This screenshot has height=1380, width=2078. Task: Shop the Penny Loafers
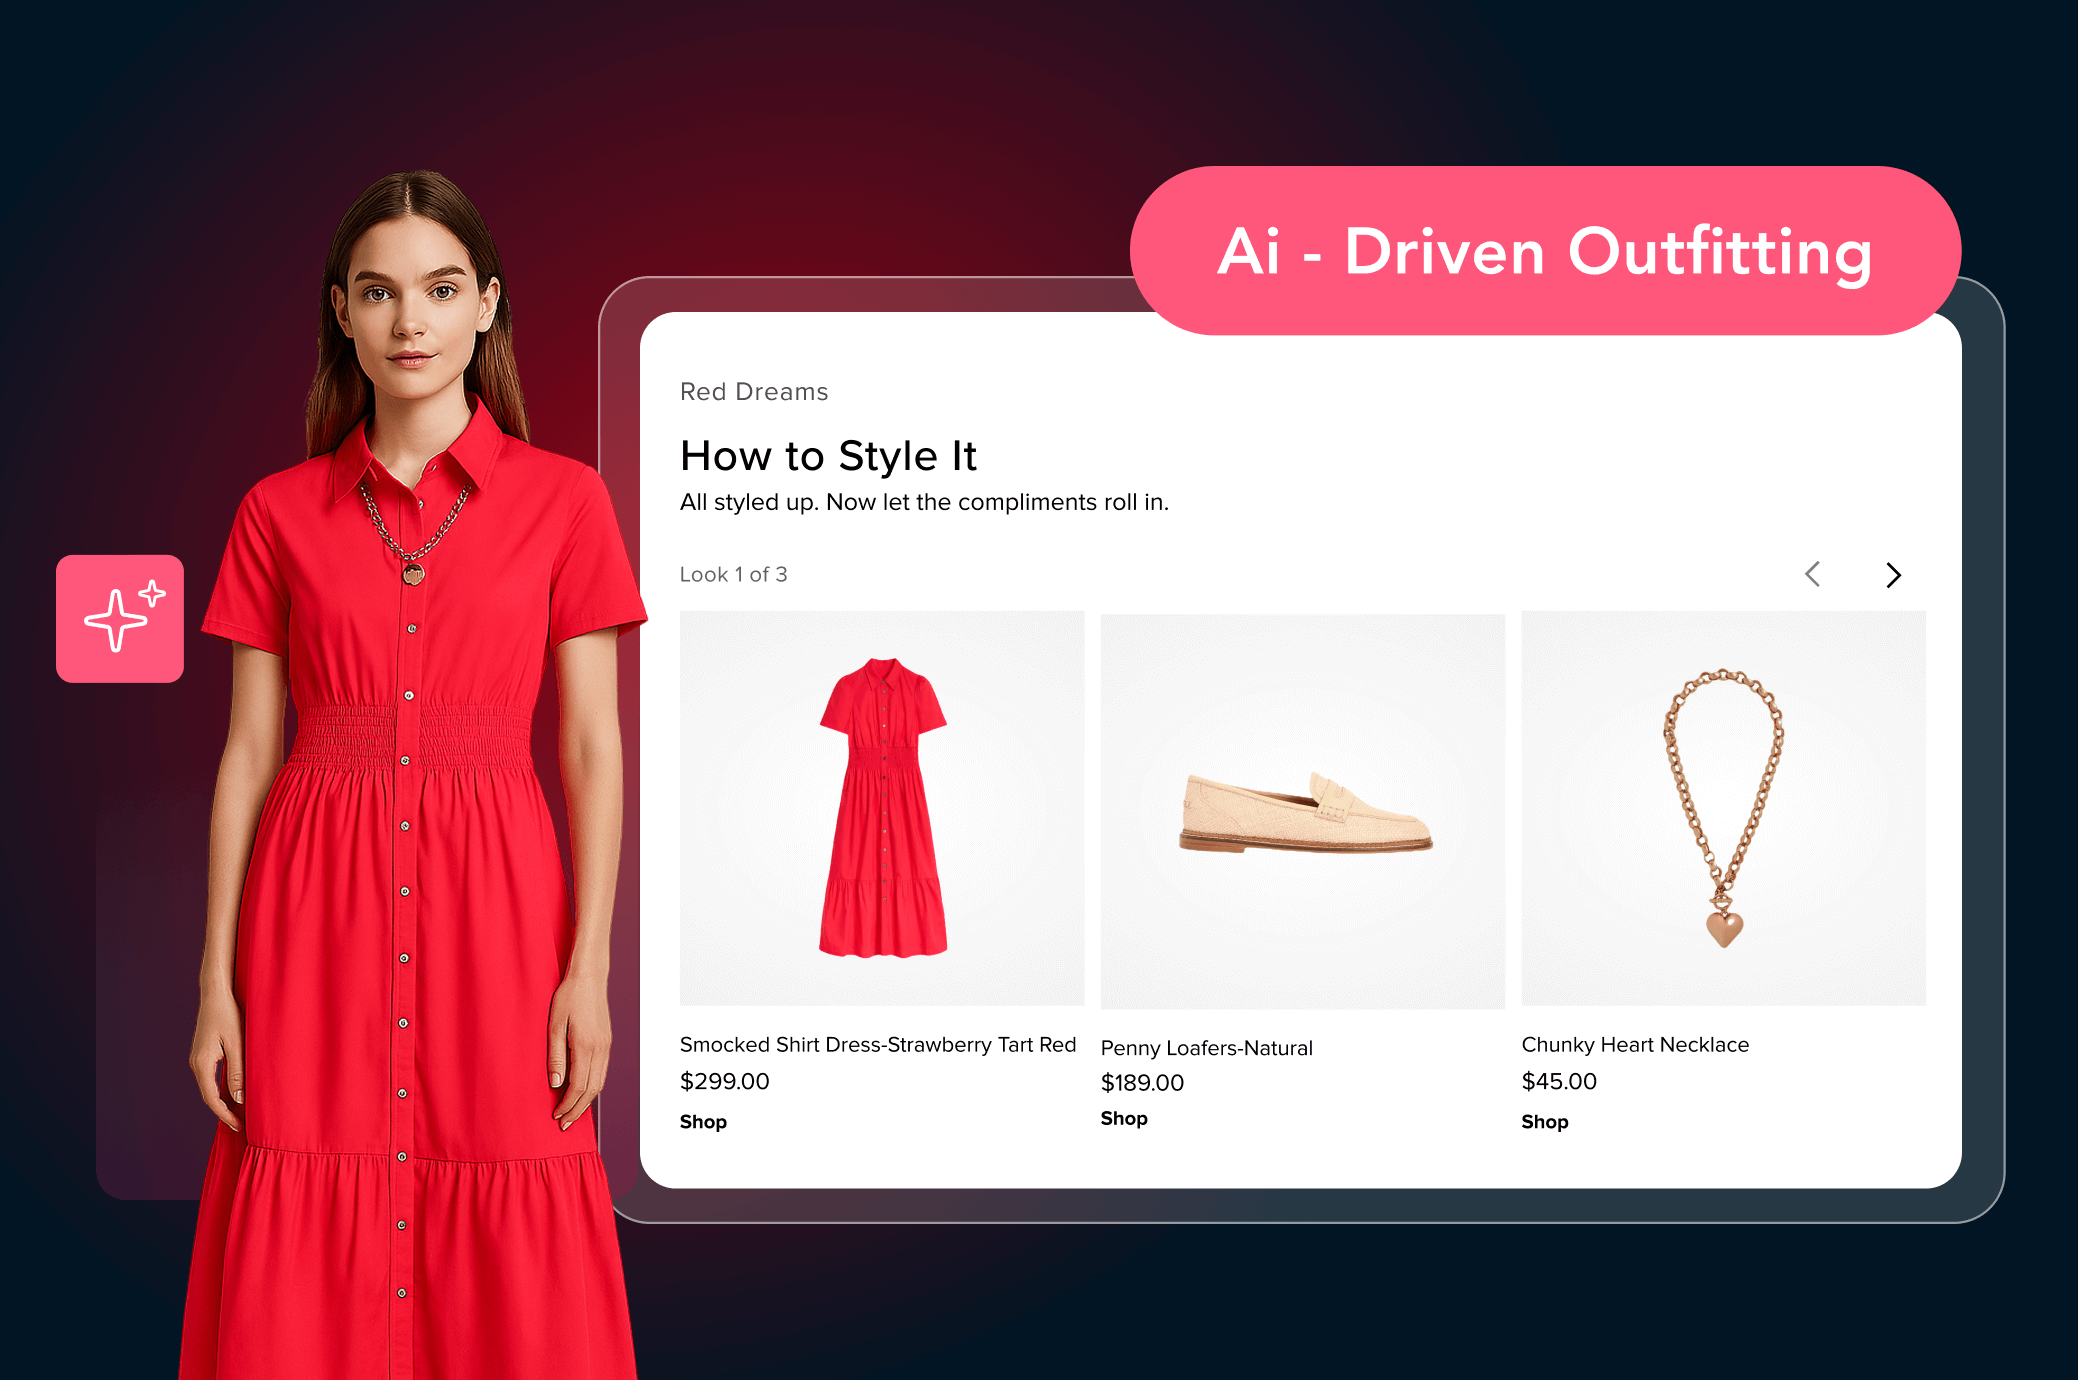pyautogui.click(x=1123, y=1118)
